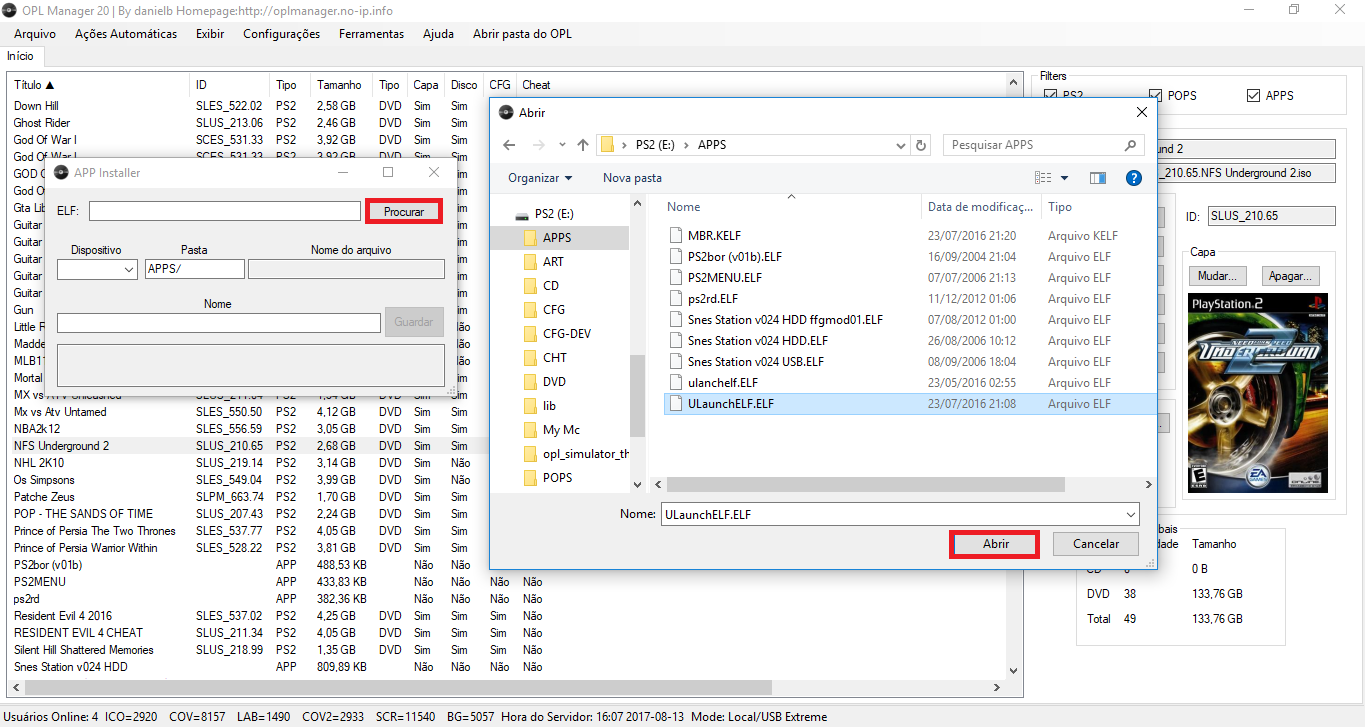Open the Organizar dropdown menu
The height and width of the screenshot is (727, 1365).
(540, 178)
